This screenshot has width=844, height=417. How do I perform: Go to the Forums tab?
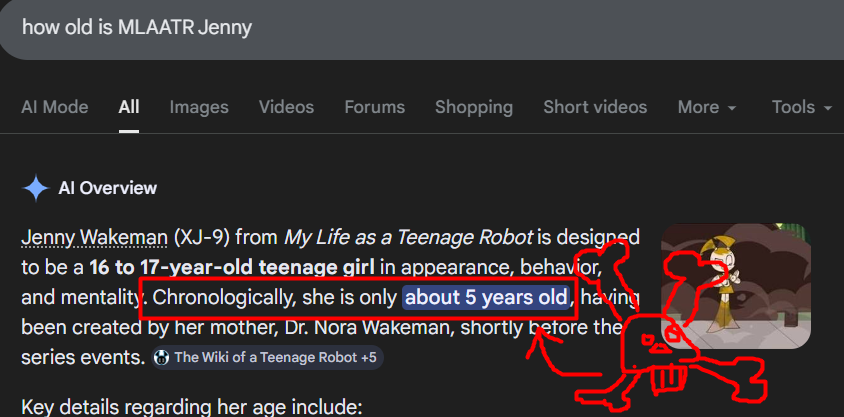374,107
